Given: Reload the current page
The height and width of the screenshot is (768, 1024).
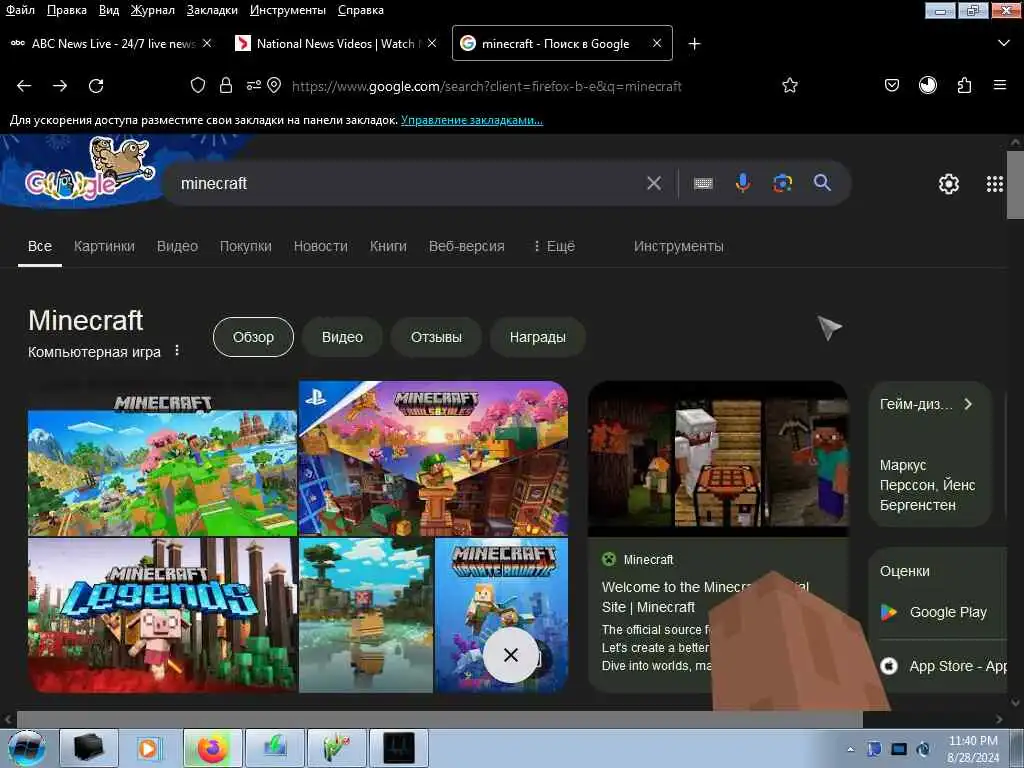Looking at the screenshot, I should [x=96, y=86].
